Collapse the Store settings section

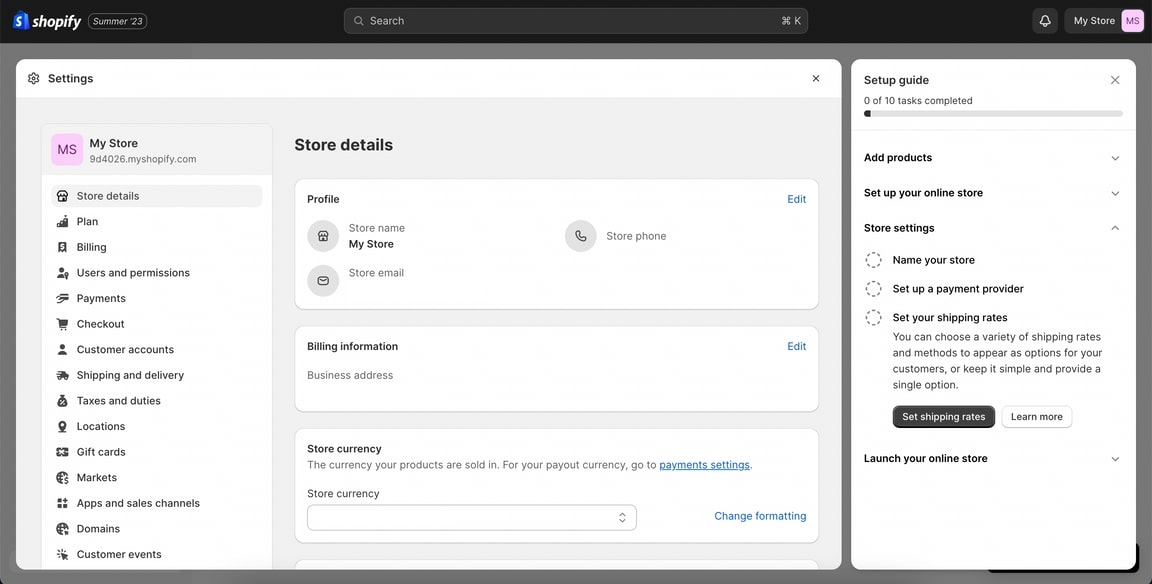click(1115, 228)
